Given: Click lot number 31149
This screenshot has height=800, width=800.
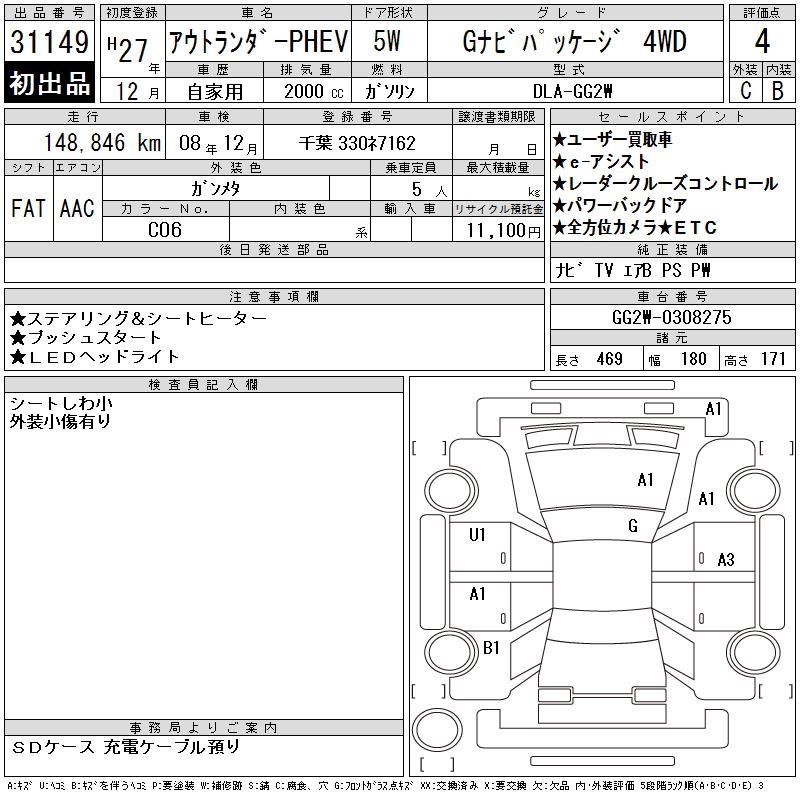Looking at the screenshot, I should click(50, 43).
